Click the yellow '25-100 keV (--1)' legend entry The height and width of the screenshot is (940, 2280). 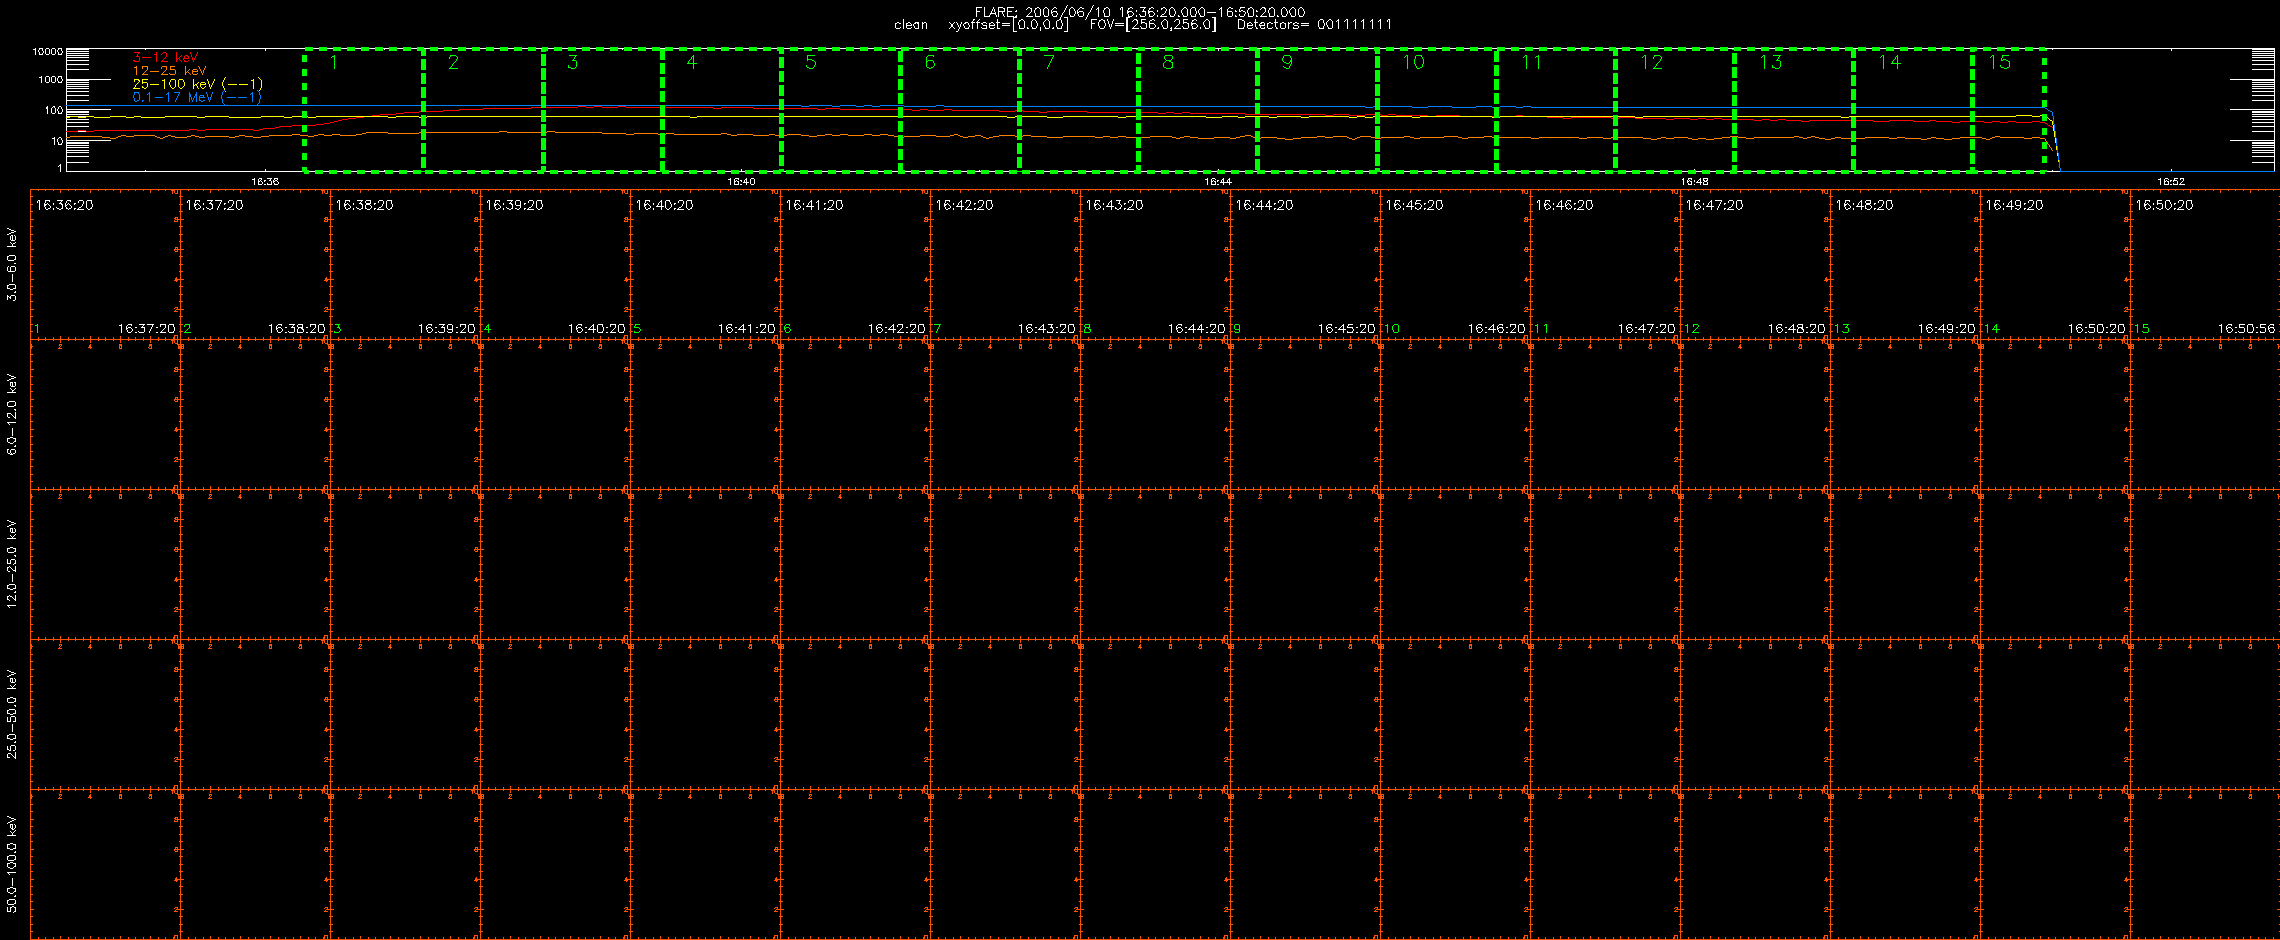[x=197, y=84]
